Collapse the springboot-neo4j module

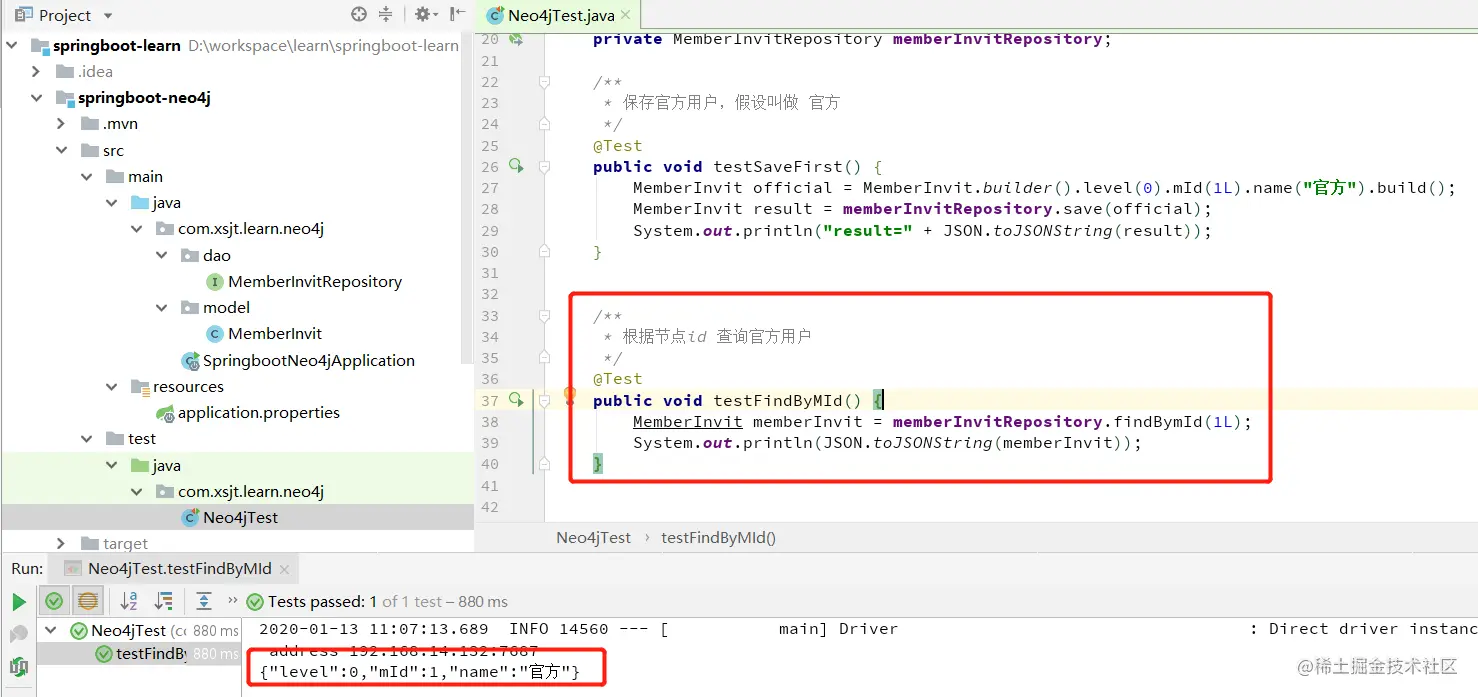click(x=37, y=98)
